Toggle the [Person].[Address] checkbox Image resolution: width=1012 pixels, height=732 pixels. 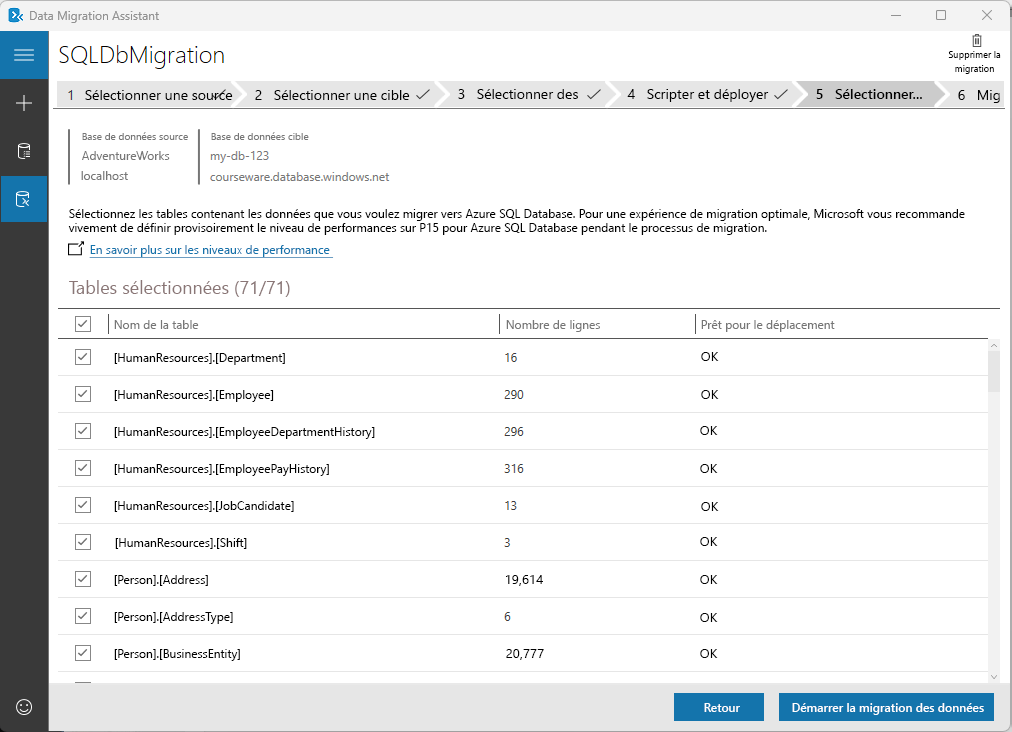coord(83,579)
